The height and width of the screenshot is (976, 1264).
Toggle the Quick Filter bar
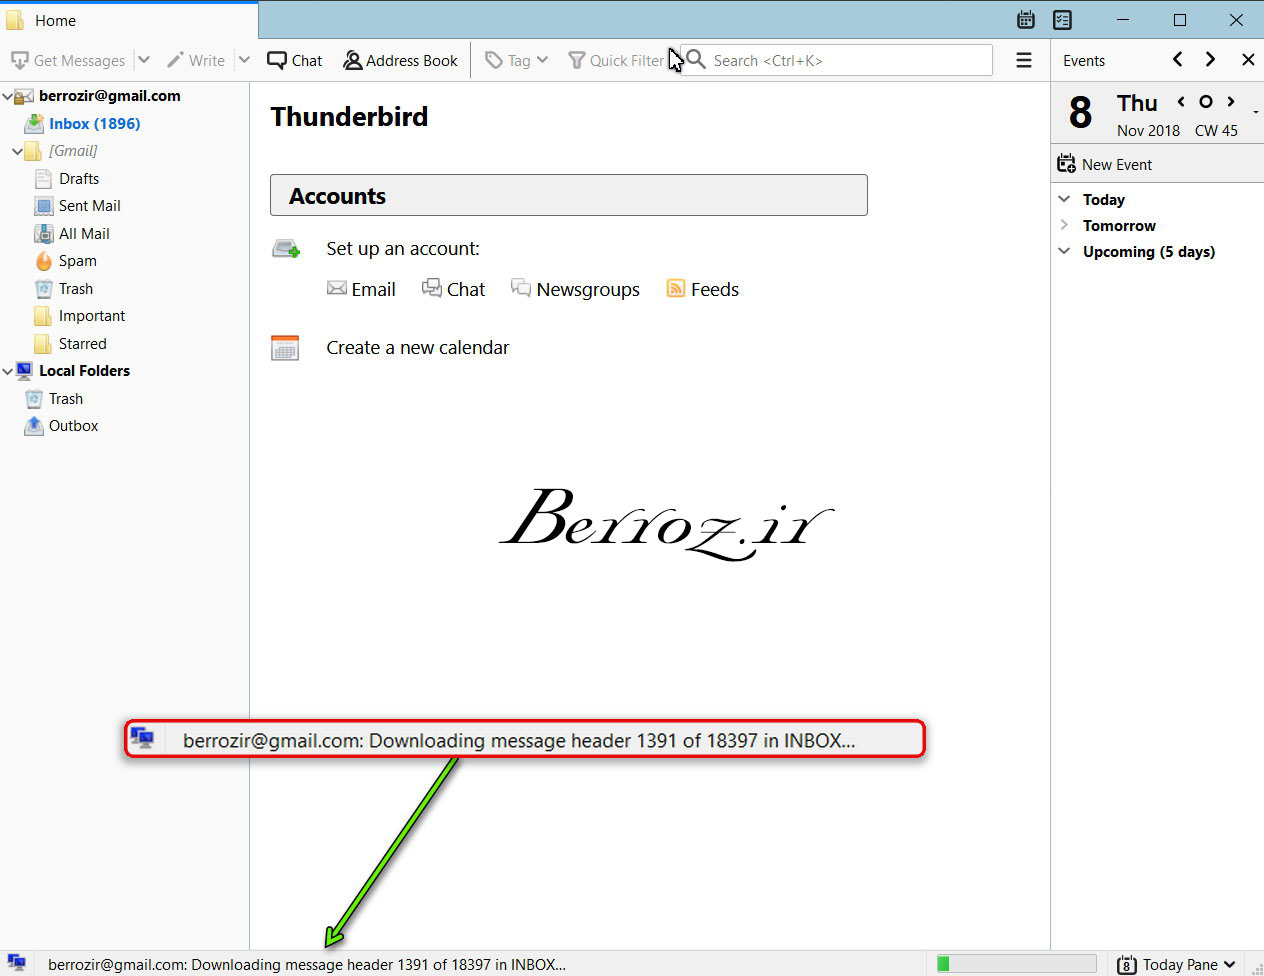[616, 61]
